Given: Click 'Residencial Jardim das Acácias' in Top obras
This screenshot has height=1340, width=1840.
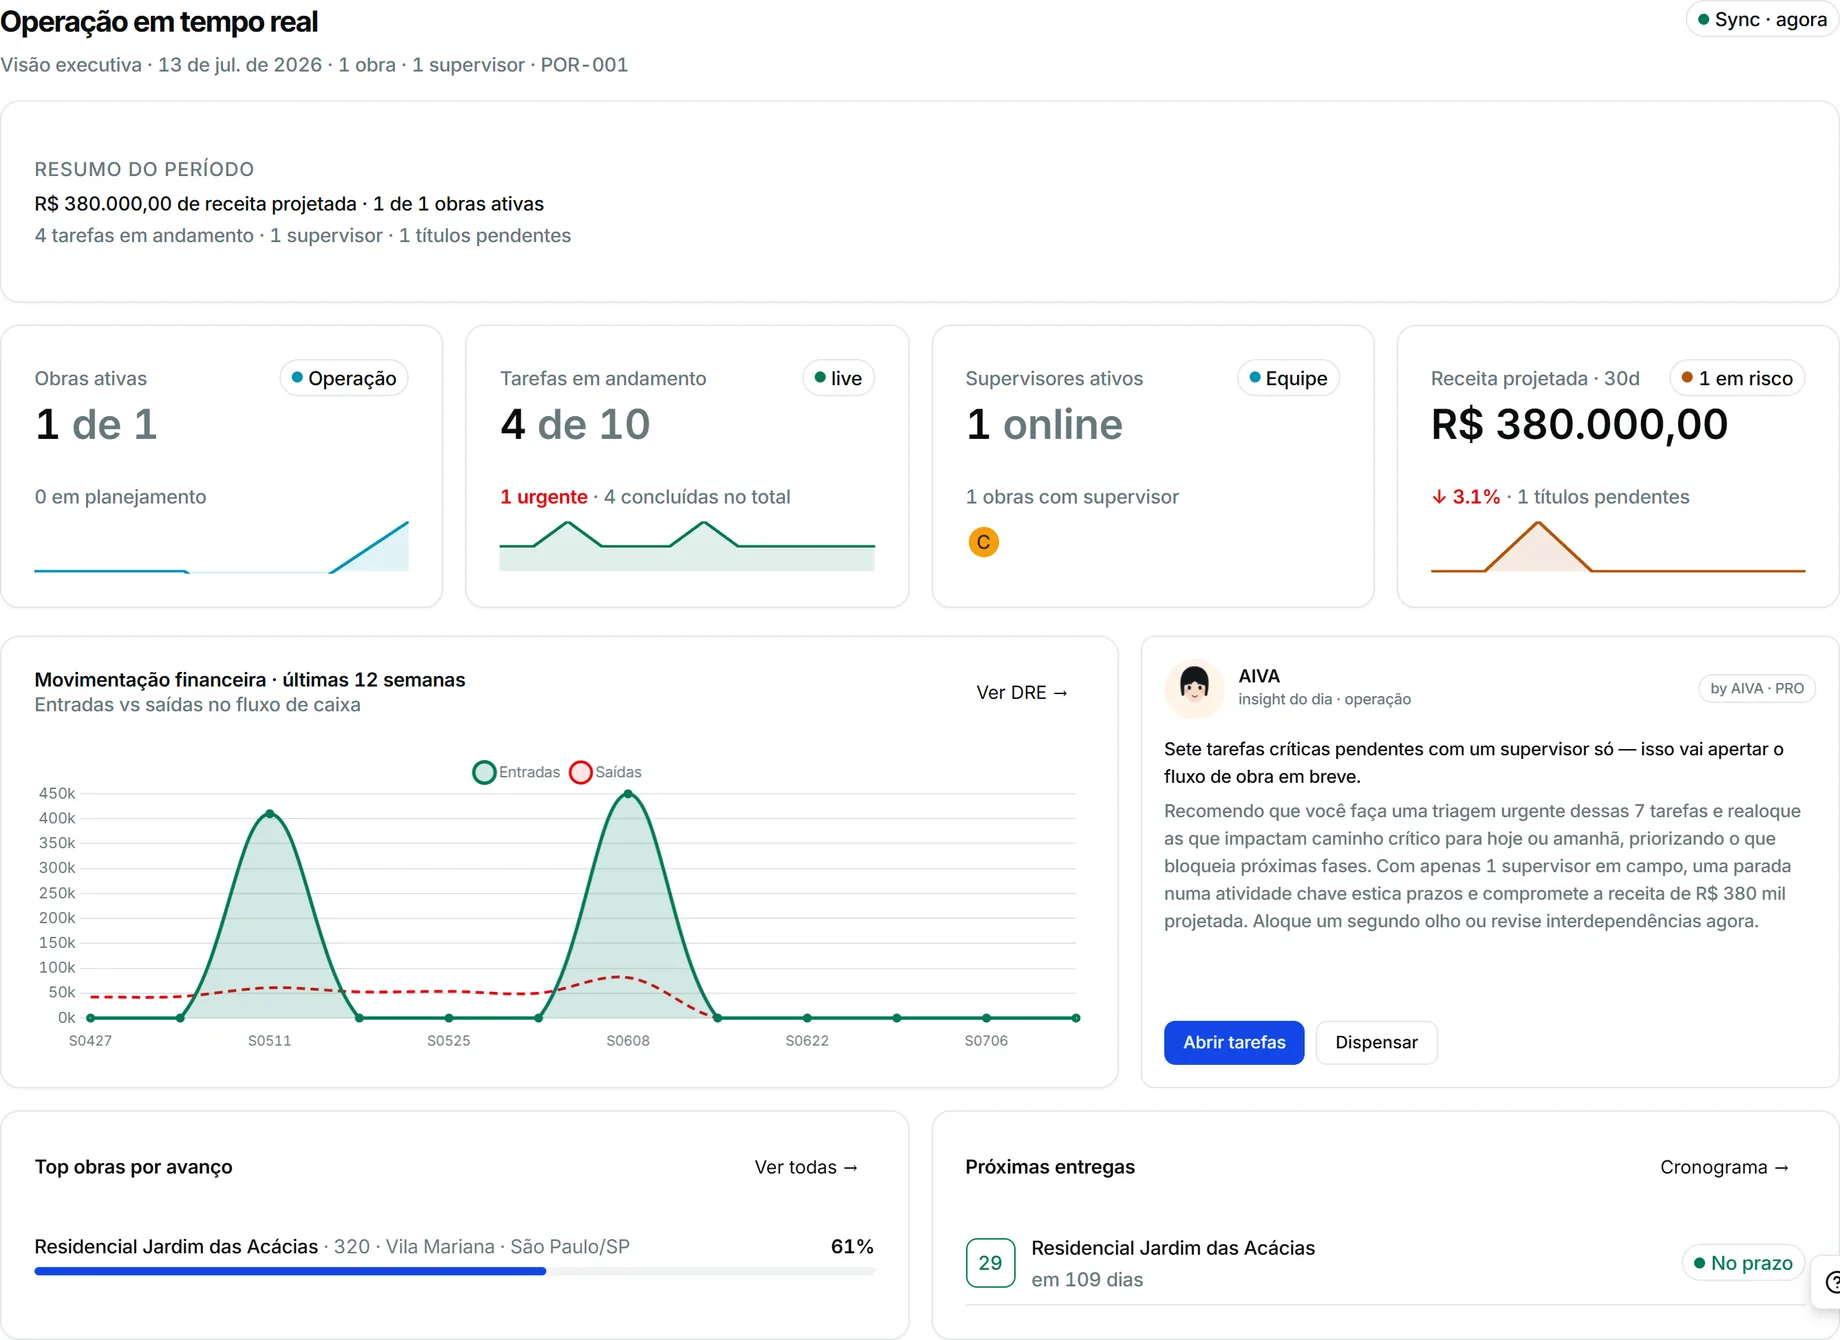Looking at the screenshot, I should [176, 1247].
